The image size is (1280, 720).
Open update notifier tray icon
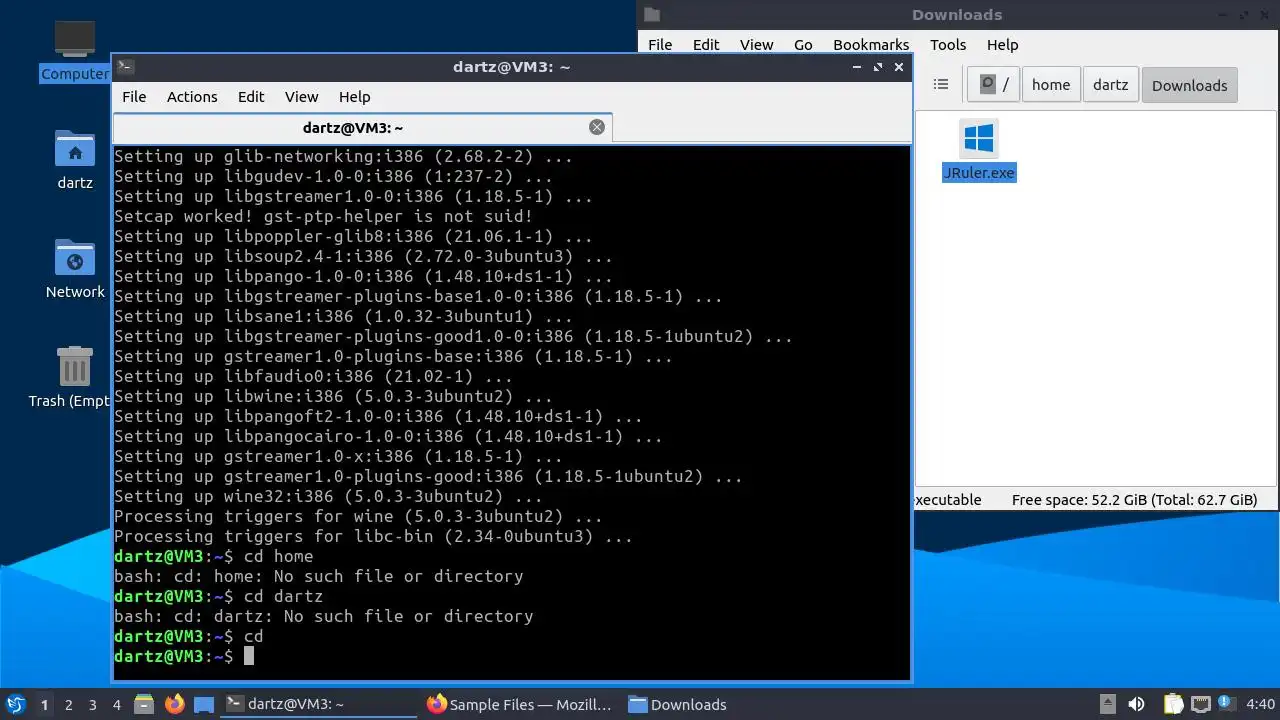tap(1225, 704)
